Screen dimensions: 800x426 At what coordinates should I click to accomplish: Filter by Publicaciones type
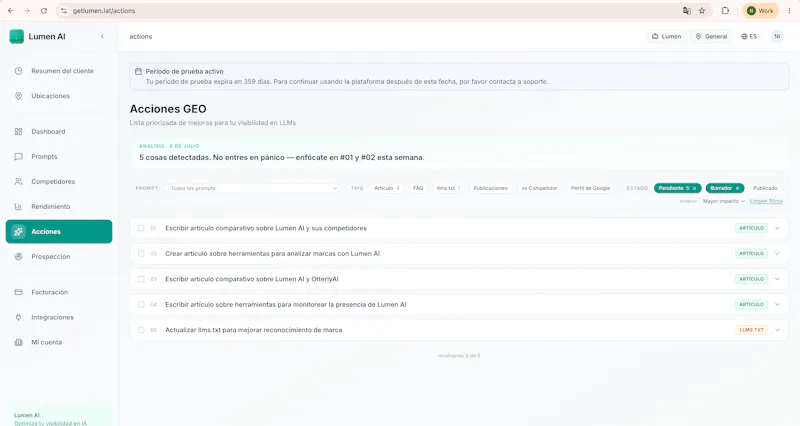tap(490, 188)
